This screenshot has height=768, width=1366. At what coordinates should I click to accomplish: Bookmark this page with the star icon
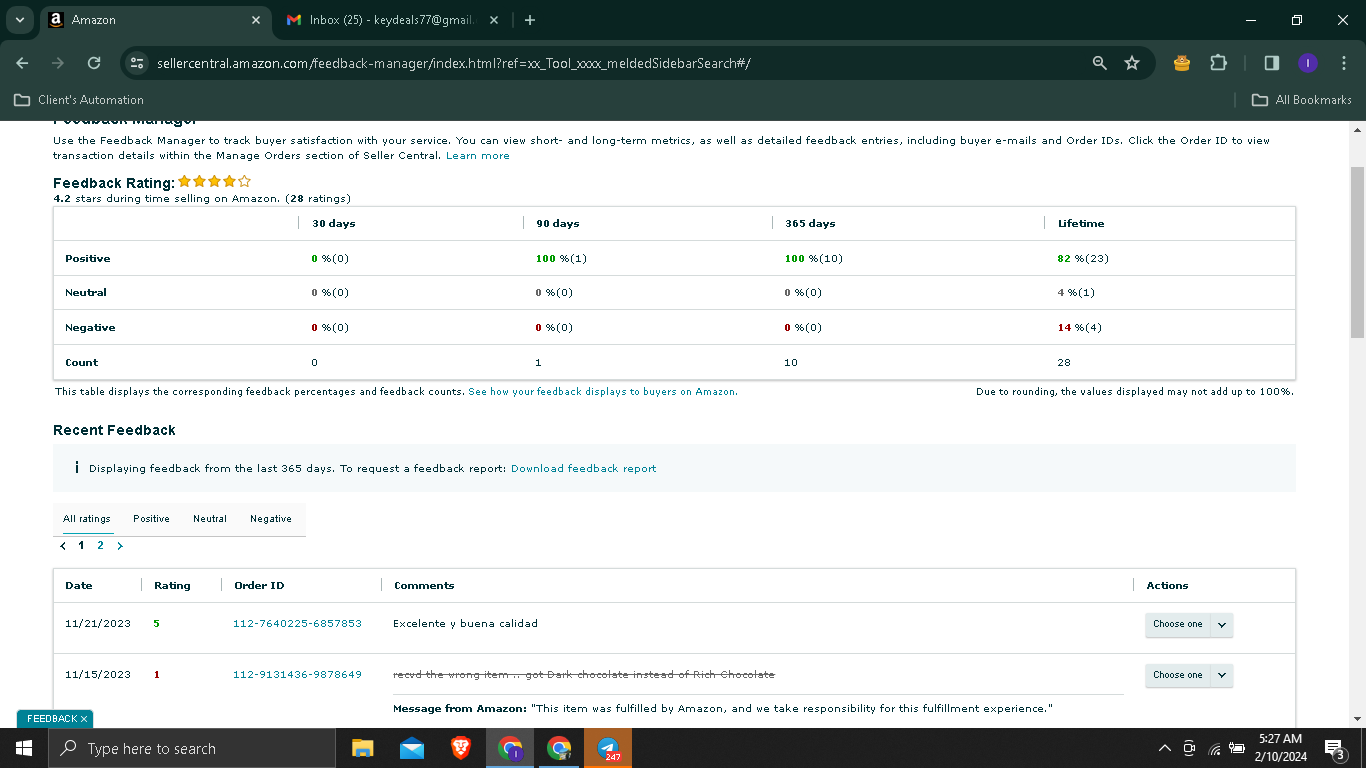pos(1132,63)
